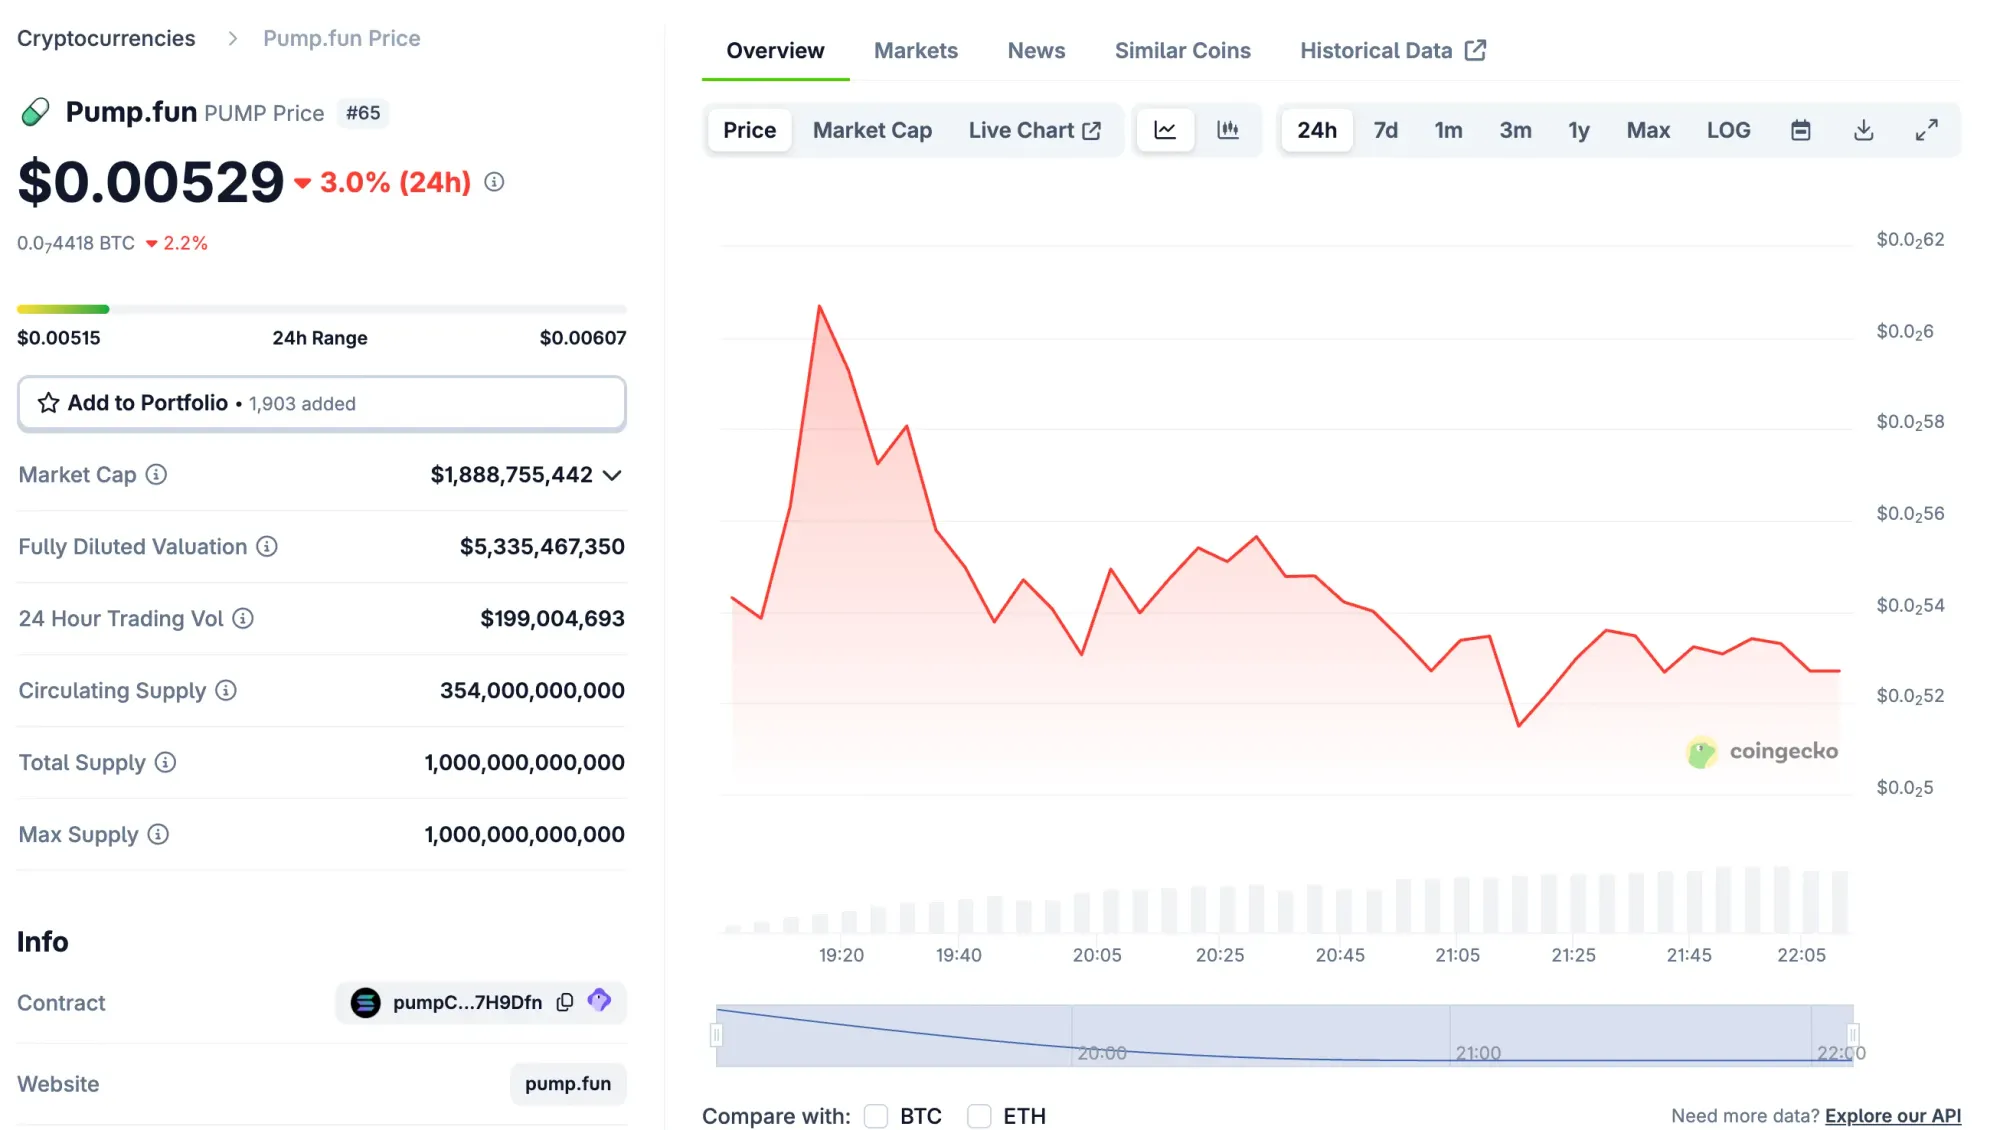Click the 24h Range progress bar

tap(322, 309)
